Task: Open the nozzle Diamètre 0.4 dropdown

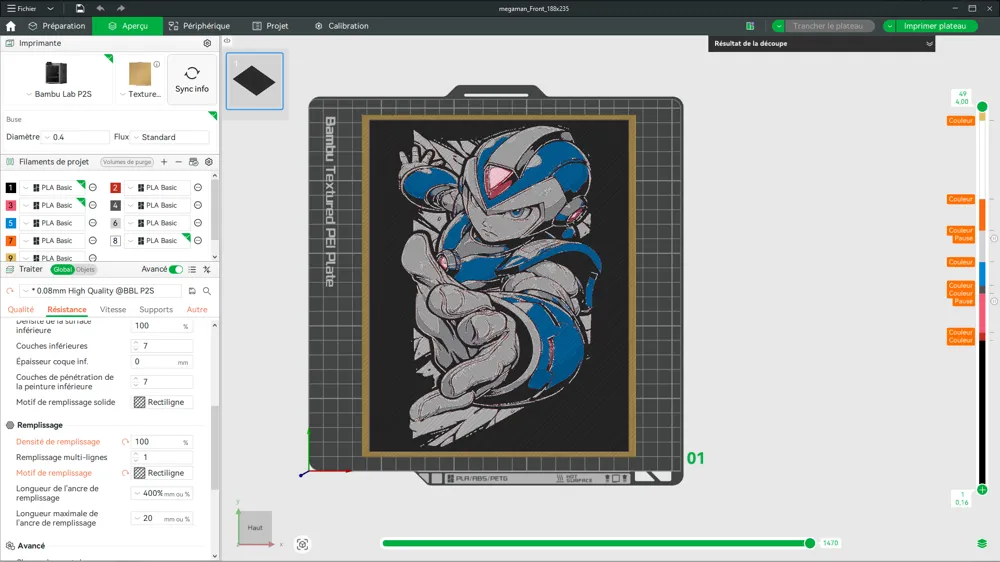Action: pos(75,137)
